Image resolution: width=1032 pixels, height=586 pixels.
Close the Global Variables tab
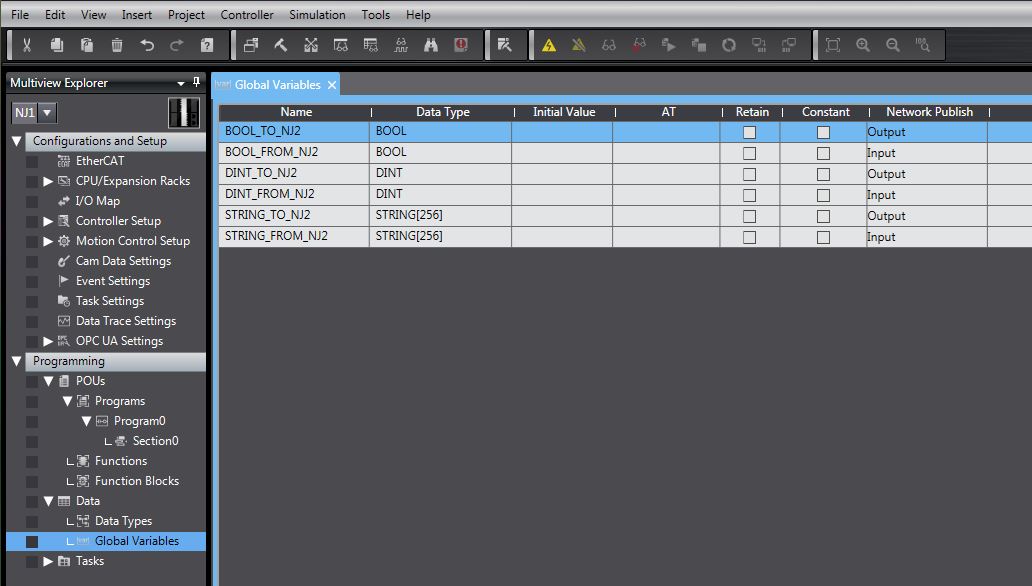click(332, 85)
